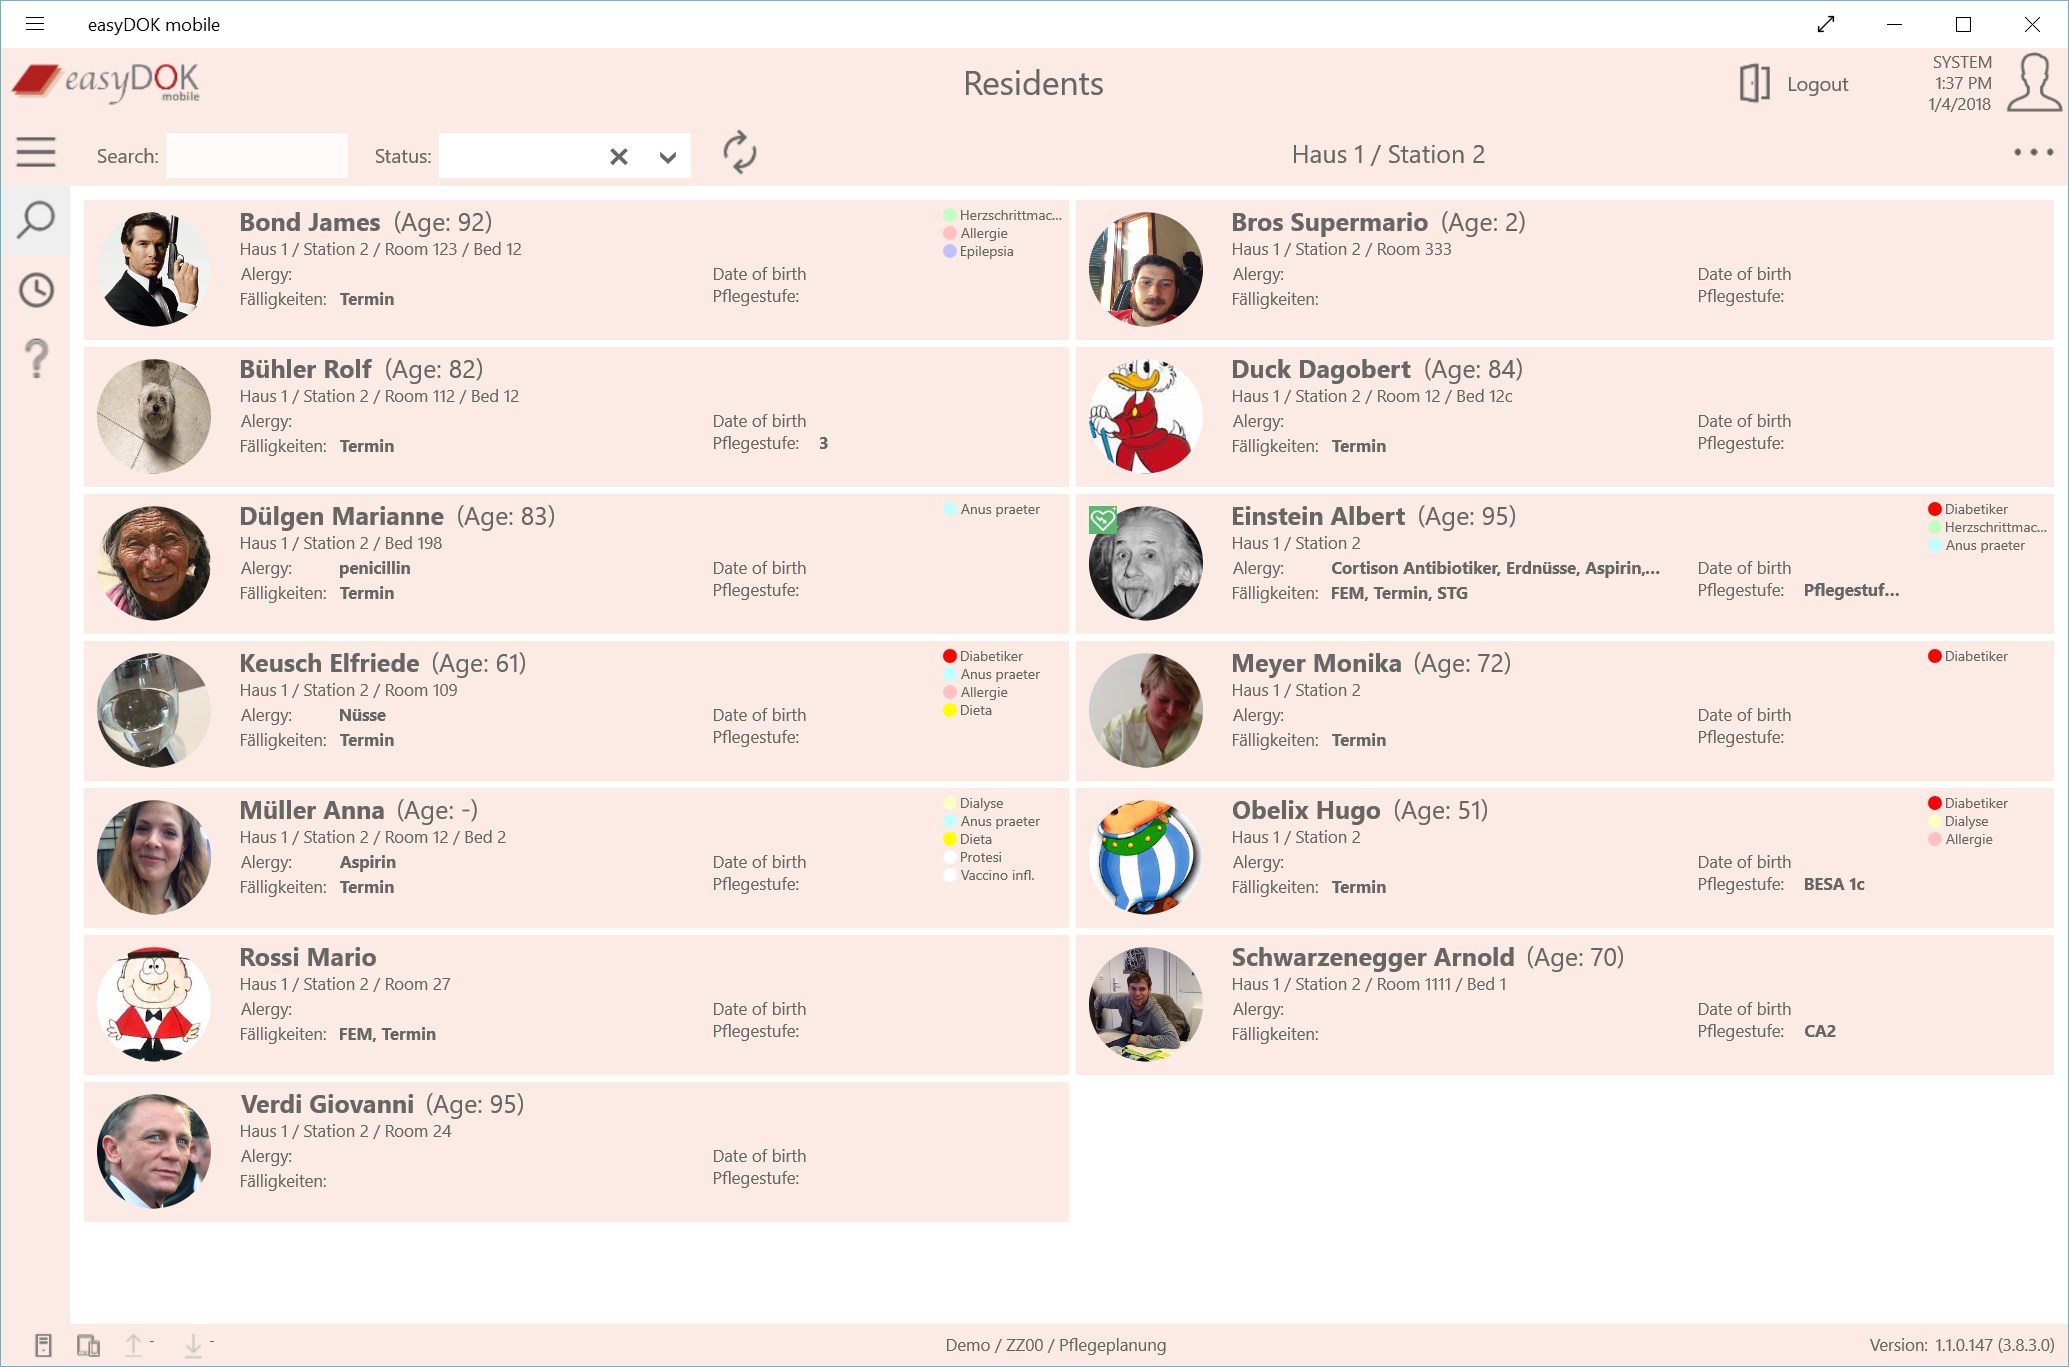
Task: Open help via the question mark icon
Action: [x=36, y=359]
